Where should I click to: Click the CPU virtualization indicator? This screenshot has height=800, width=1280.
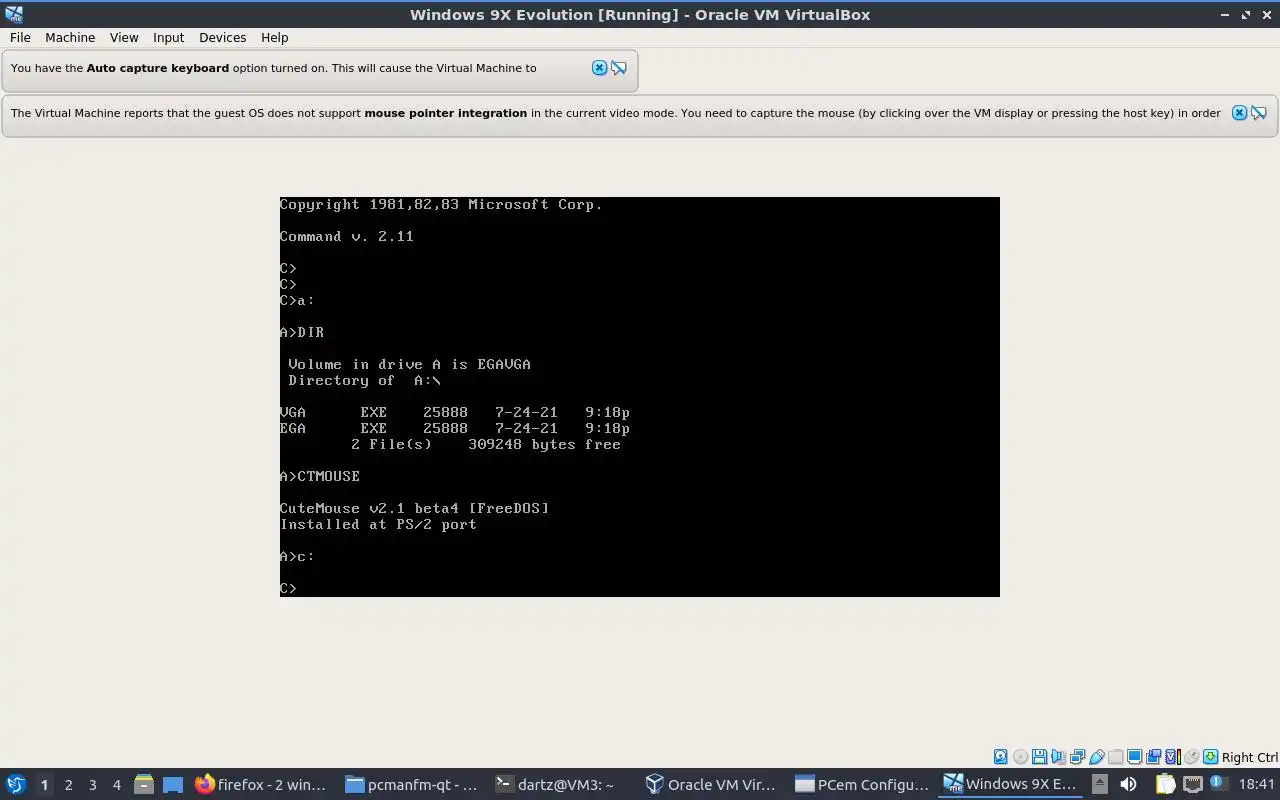coord(1173,757)
